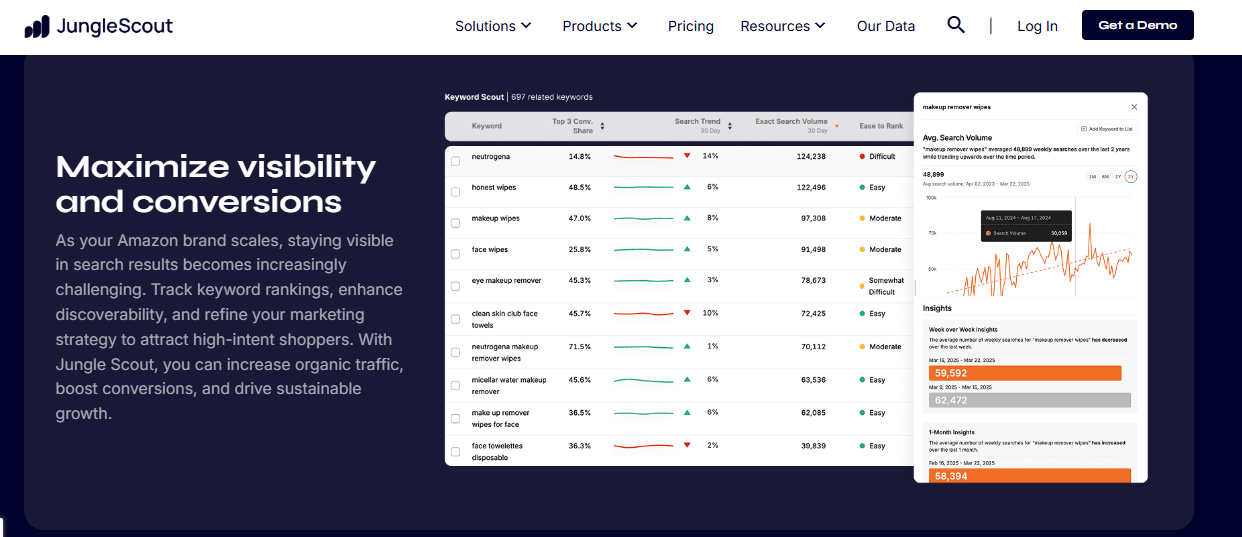
Task: Click the sort arrows for Top 3 Conv. Share
Action: coord(602,126)
